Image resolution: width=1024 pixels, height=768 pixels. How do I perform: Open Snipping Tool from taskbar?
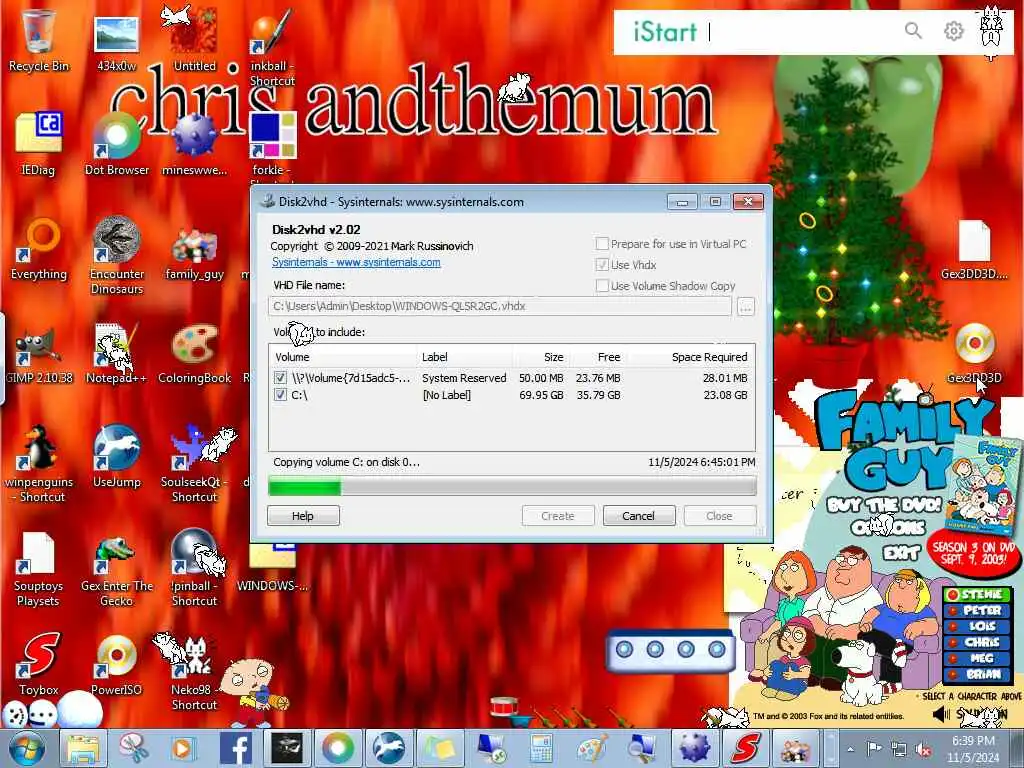(133, 748)
